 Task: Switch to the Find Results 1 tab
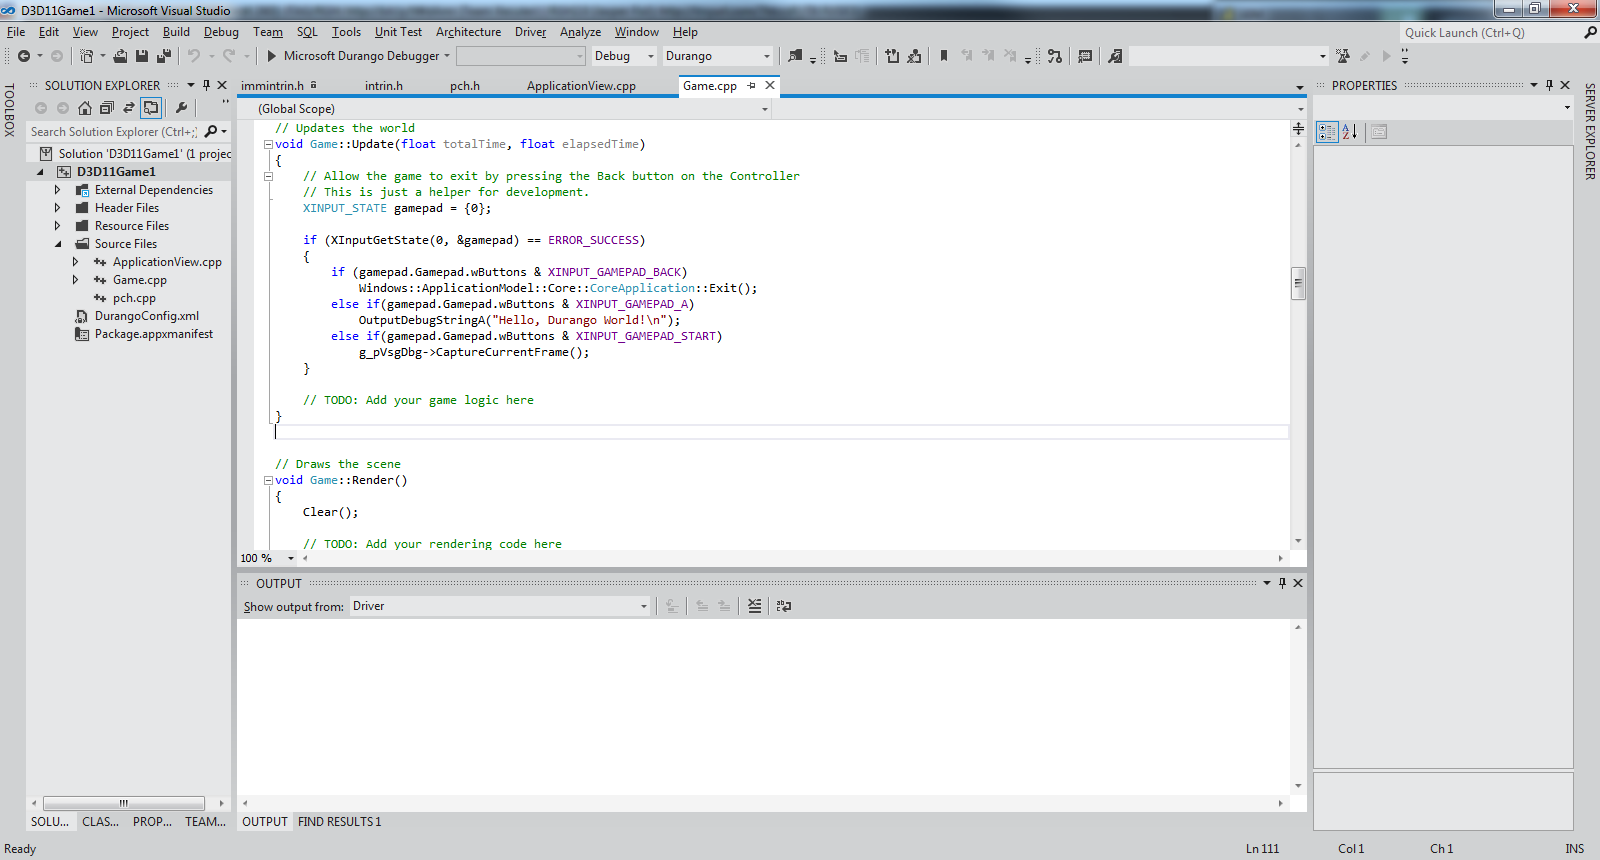(339, 822)
